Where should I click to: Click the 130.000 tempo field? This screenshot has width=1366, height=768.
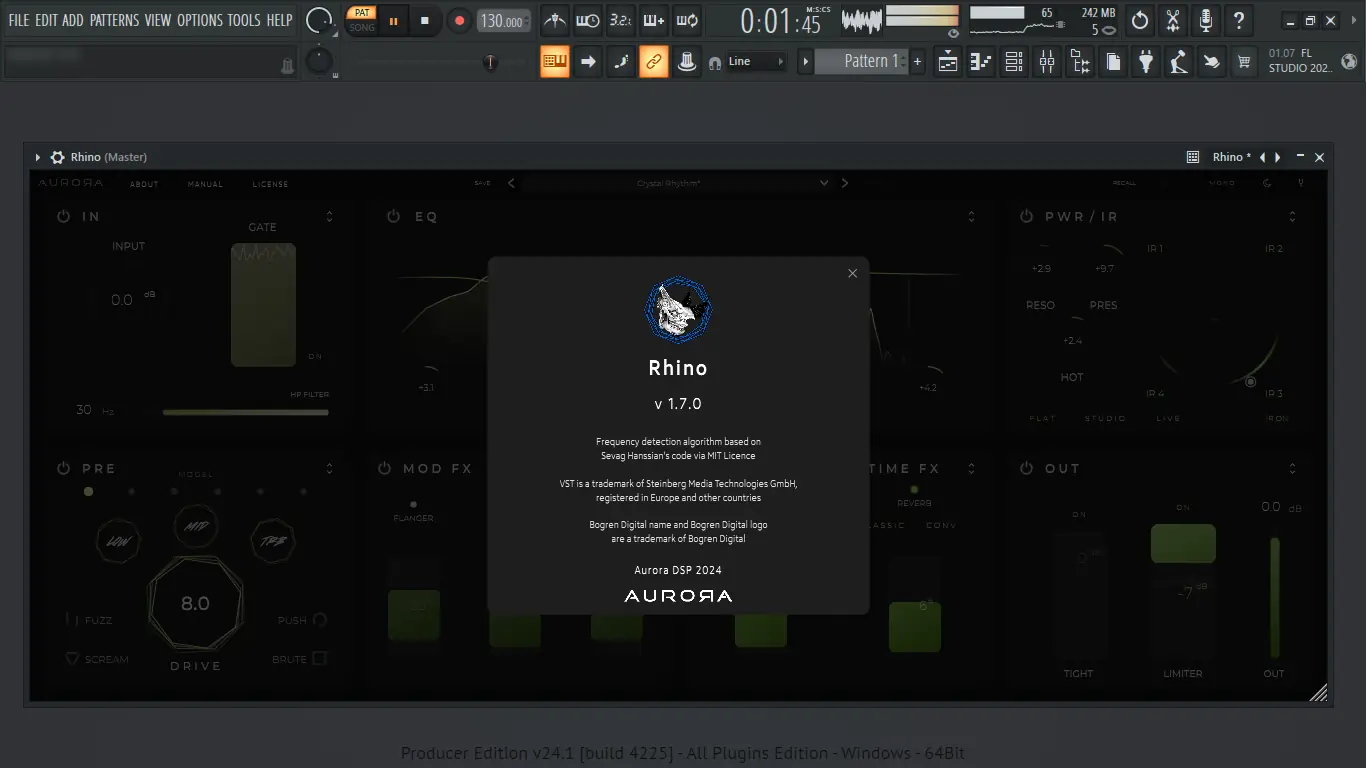pyautogui.click(x=503, y=21)
